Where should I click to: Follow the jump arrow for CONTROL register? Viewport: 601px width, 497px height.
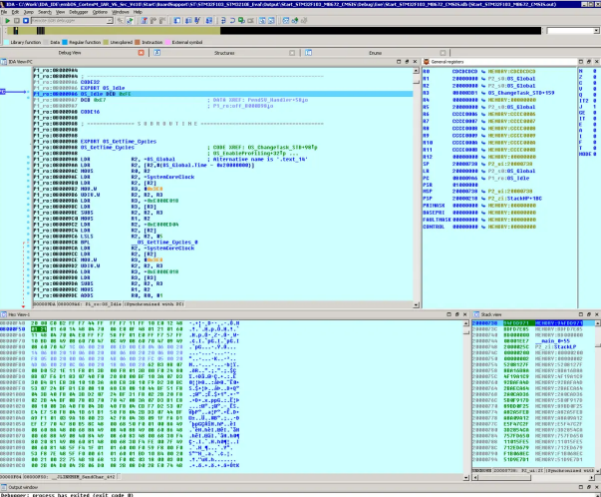(483, 227)
